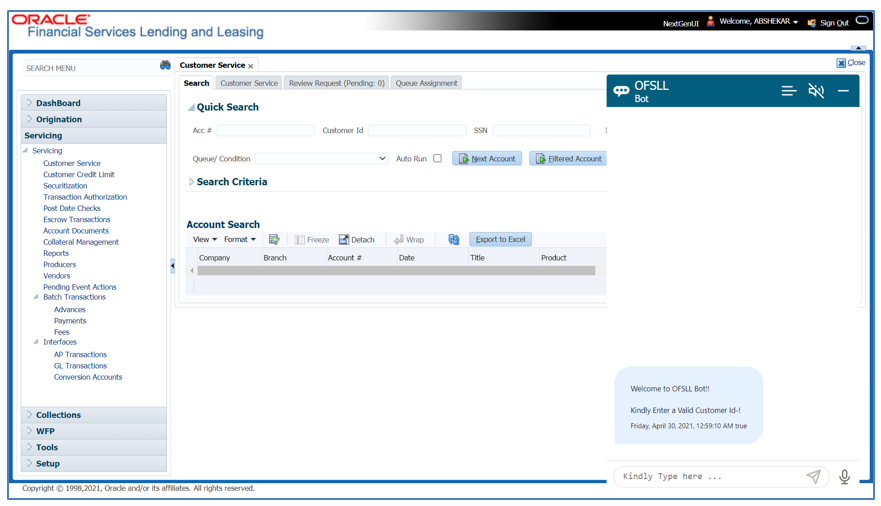The height and width of the screenshot is (506, 881).
Task: Toggle the bot's muted speaker icon
Action: coord(816,90)
